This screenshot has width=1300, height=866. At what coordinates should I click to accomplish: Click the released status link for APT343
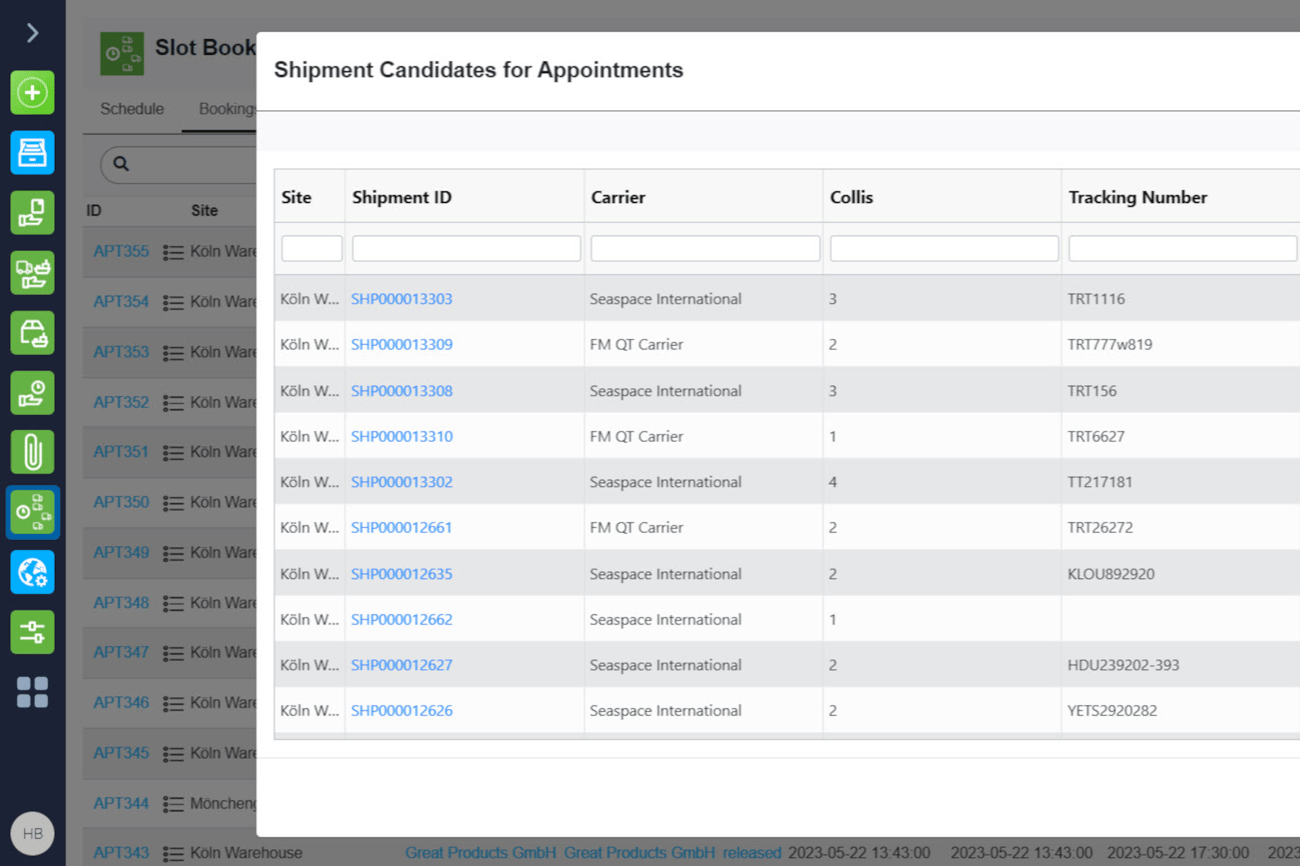coord(752,853)
